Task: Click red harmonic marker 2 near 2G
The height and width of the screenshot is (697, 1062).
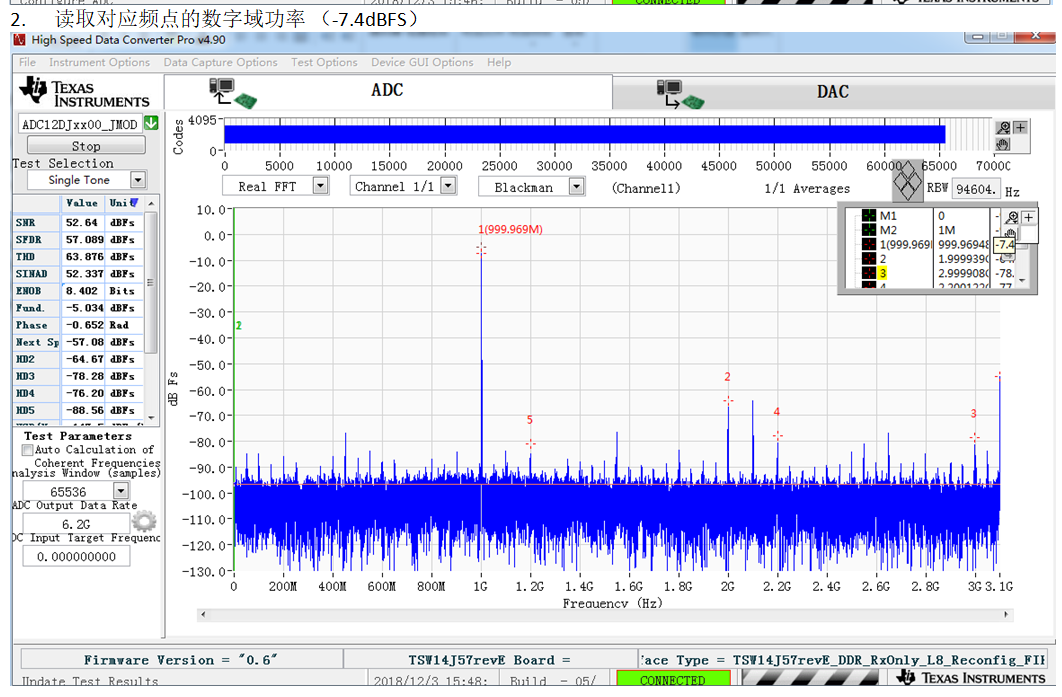Action: coord(728,400)
